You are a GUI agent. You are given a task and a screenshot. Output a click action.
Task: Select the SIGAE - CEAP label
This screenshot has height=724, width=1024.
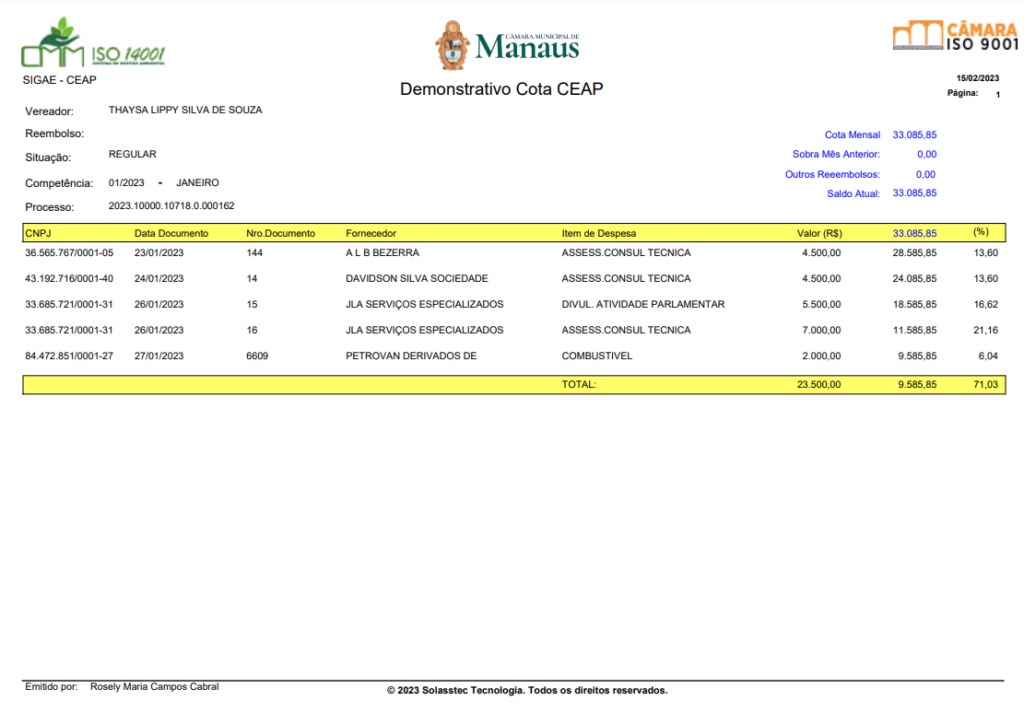point(59,80)
